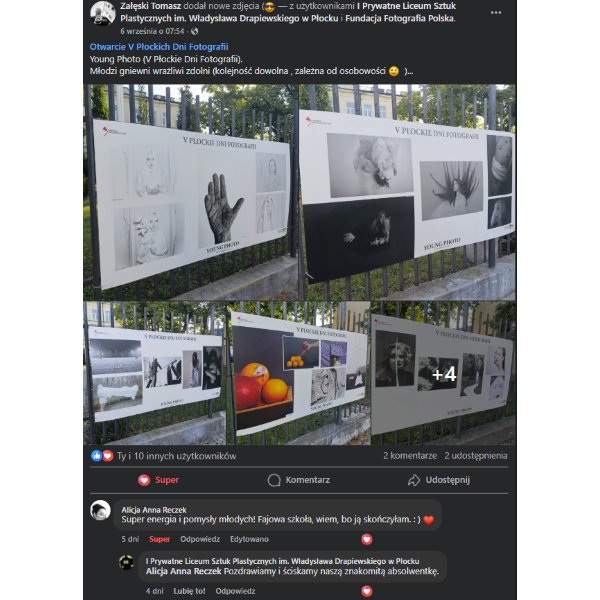
Task: Click the blue like reaction icon
Action: 96,456
